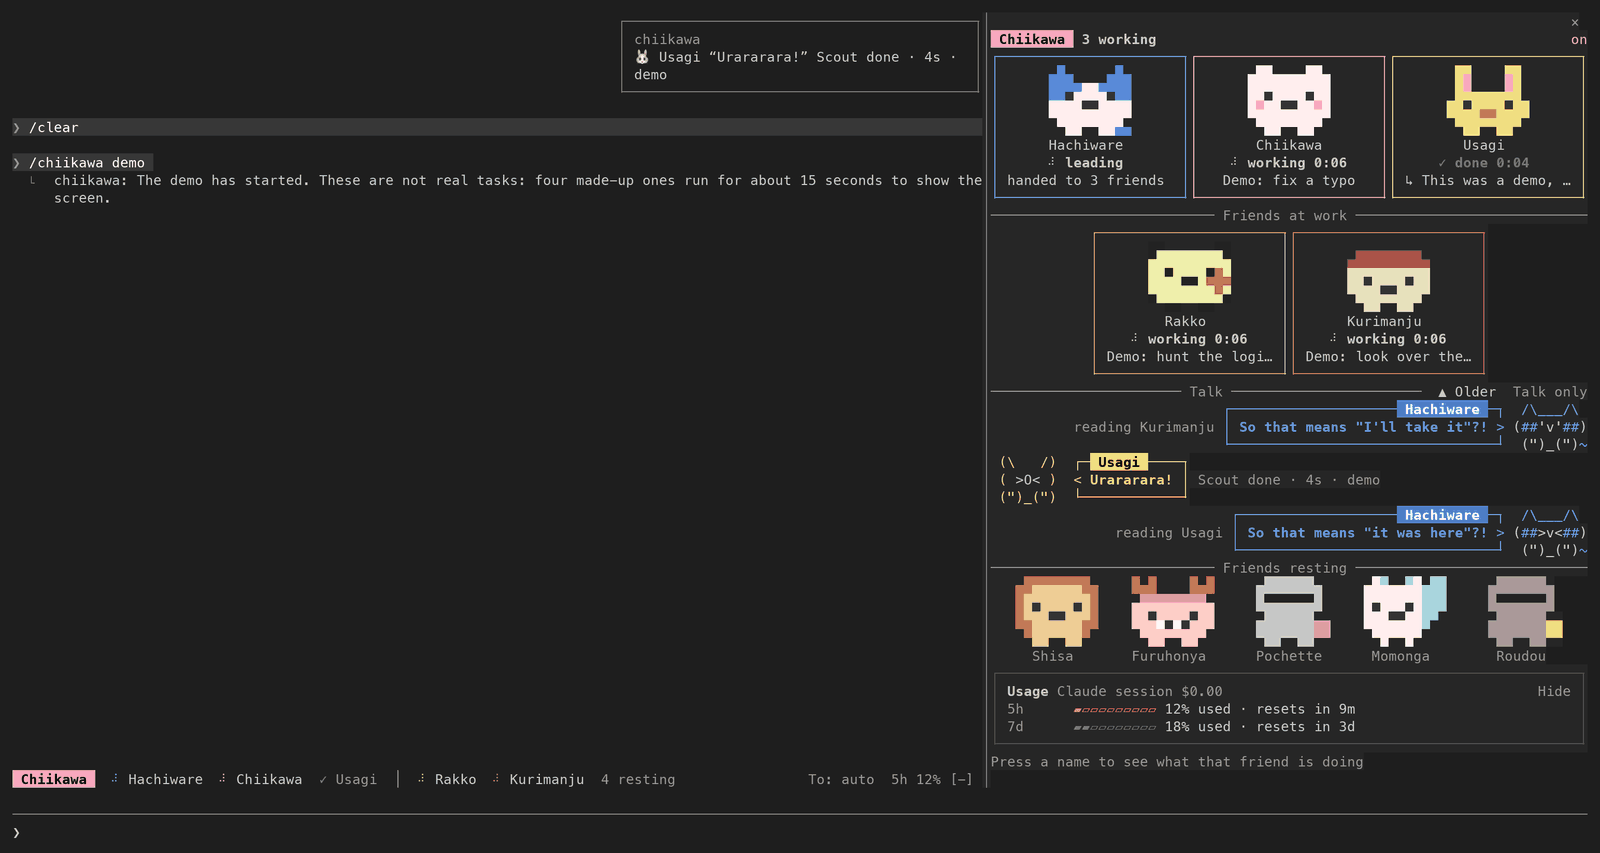Focus the command prompt input line
1600x853 pixels.
click(x=800, y=832)
